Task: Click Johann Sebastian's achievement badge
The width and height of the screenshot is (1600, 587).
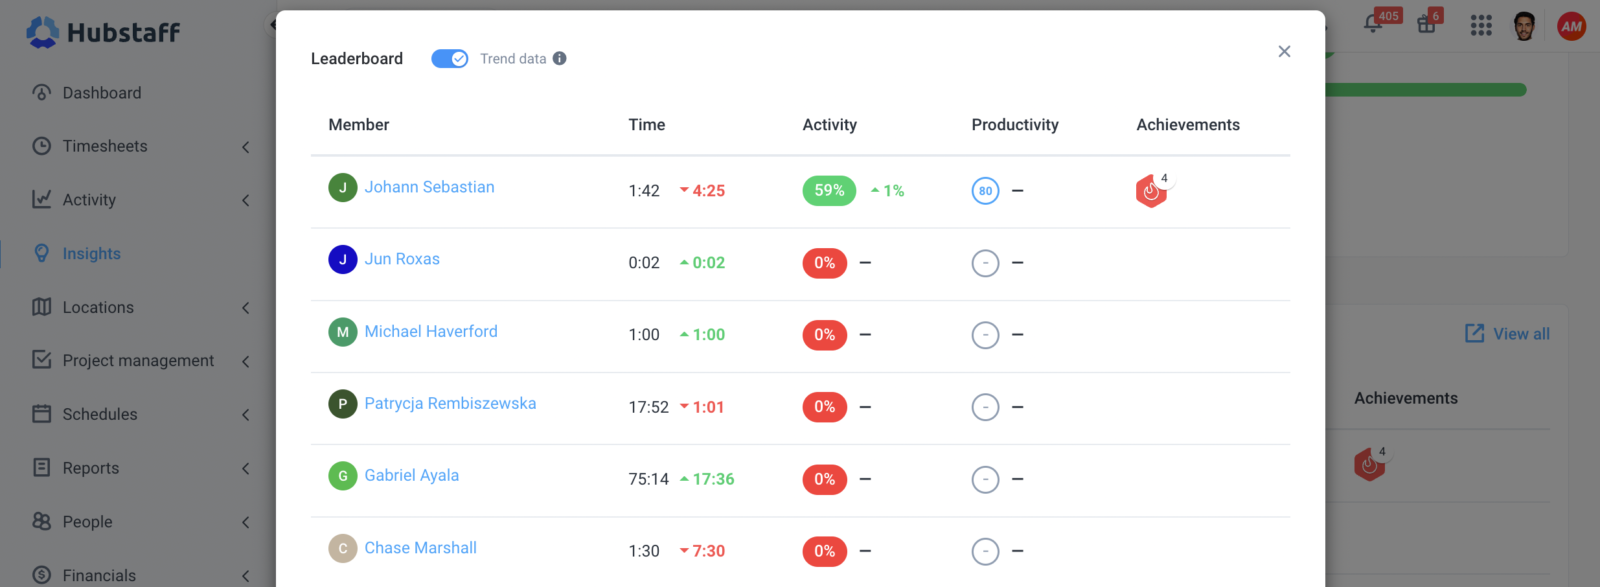Action: pyautogui.click(x=1151, y=190)
